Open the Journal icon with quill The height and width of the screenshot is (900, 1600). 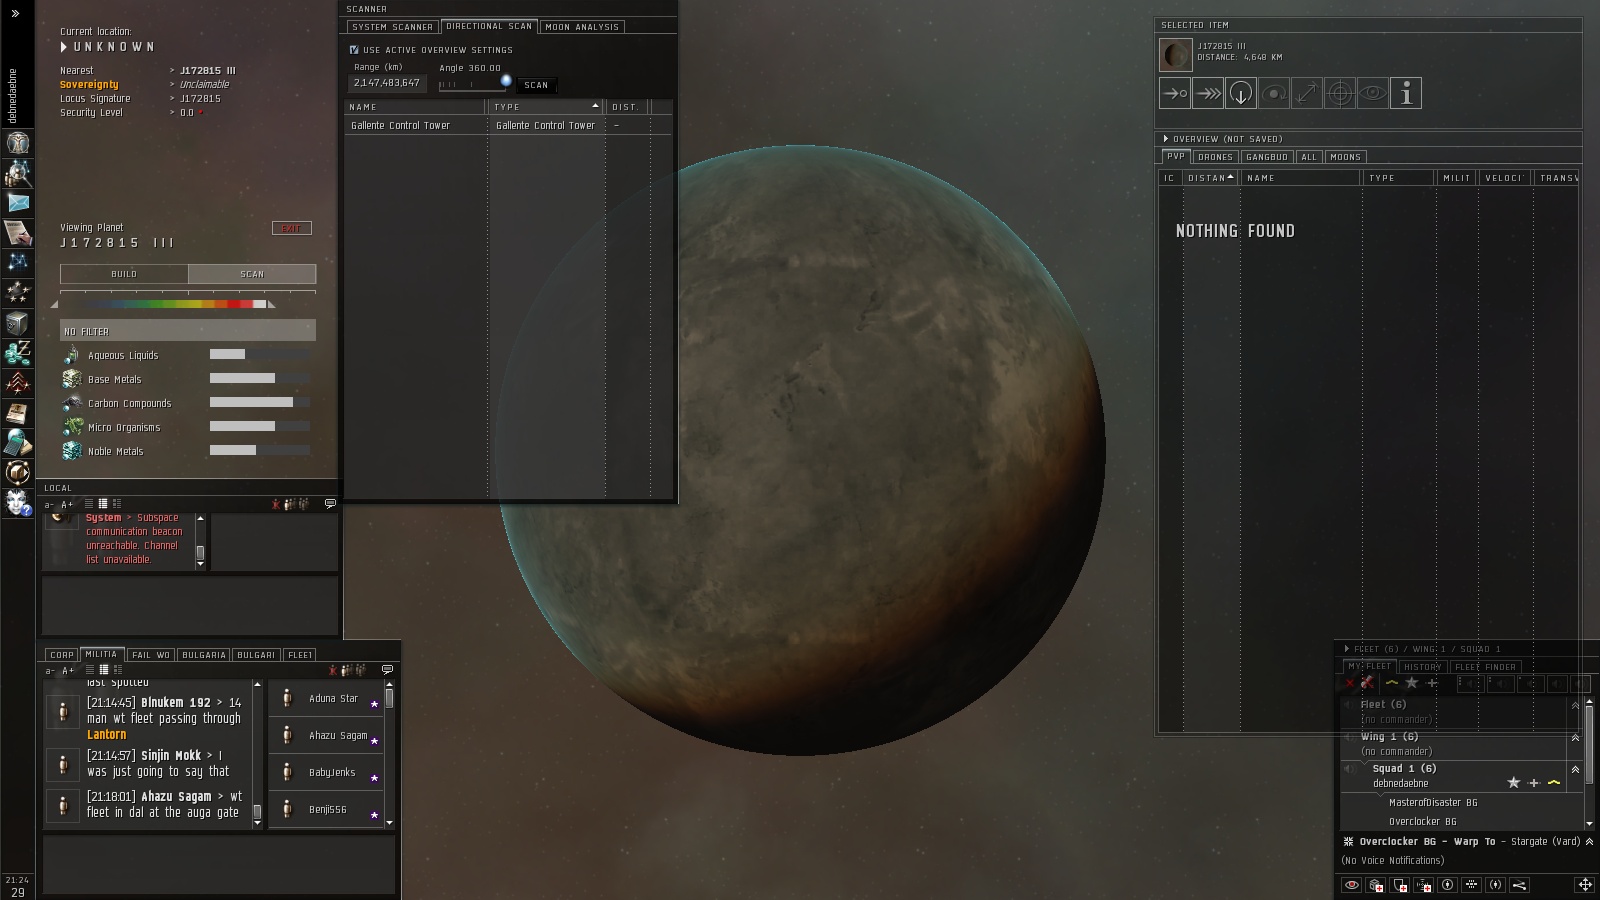pyautogui.click(x=18, y=233)
